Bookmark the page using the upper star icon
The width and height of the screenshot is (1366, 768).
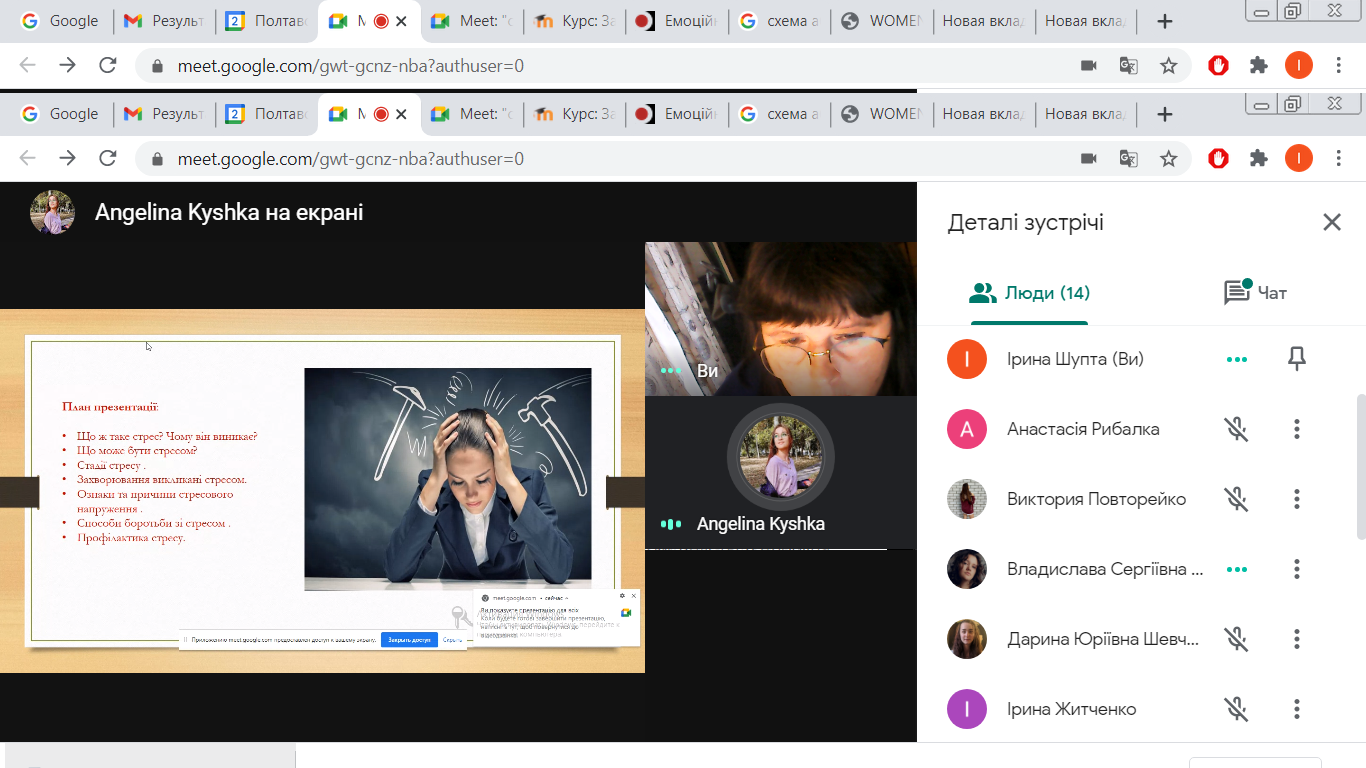[1168, 66]
